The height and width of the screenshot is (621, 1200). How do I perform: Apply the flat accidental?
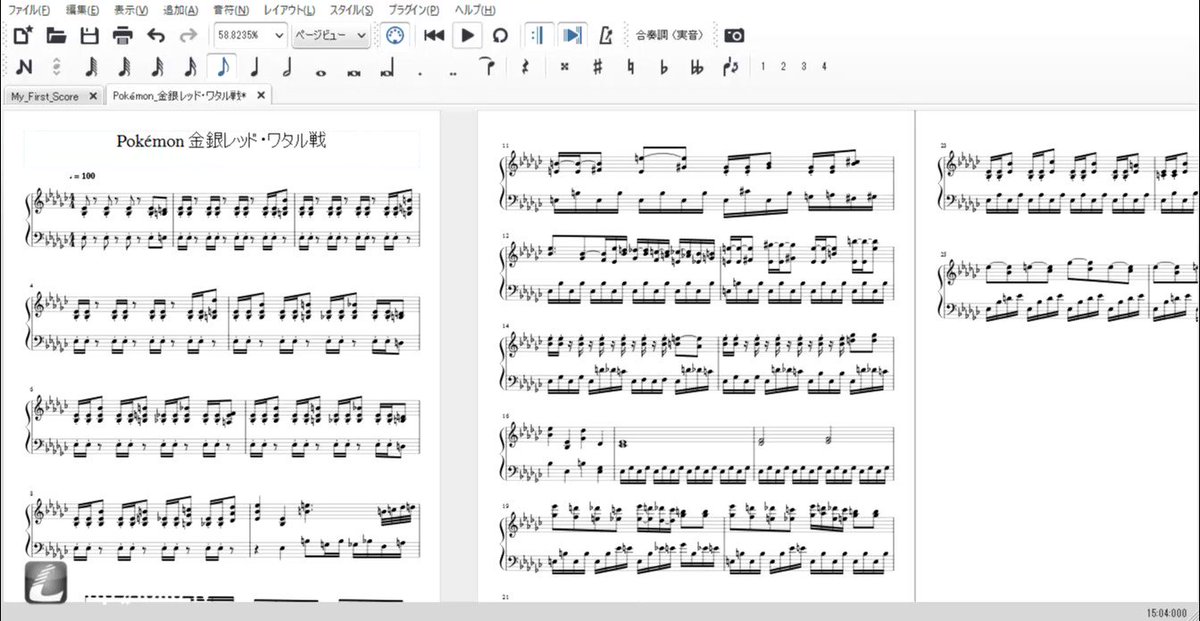663,67
